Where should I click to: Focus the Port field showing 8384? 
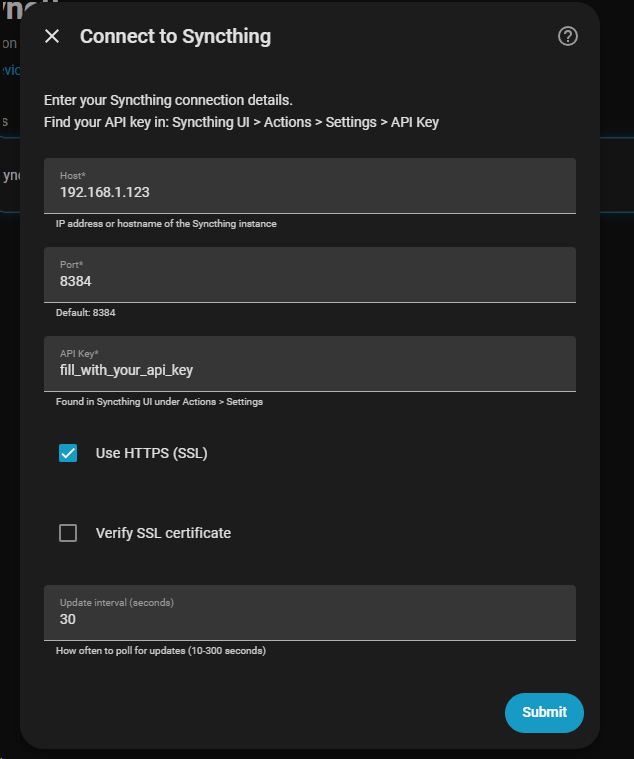310,275
